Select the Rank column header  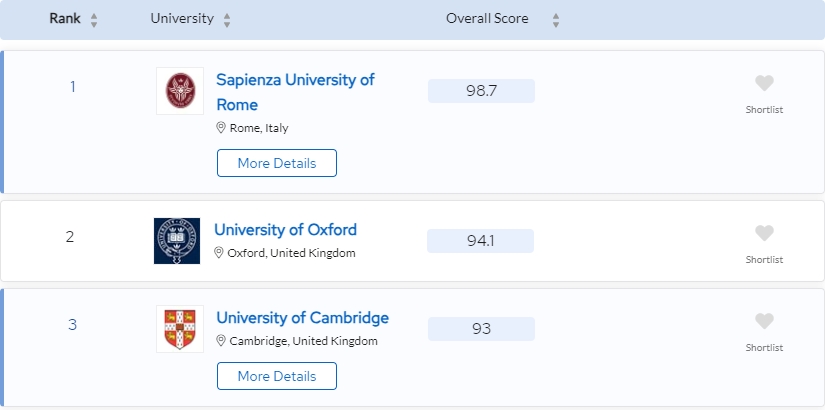click(65, 18)
